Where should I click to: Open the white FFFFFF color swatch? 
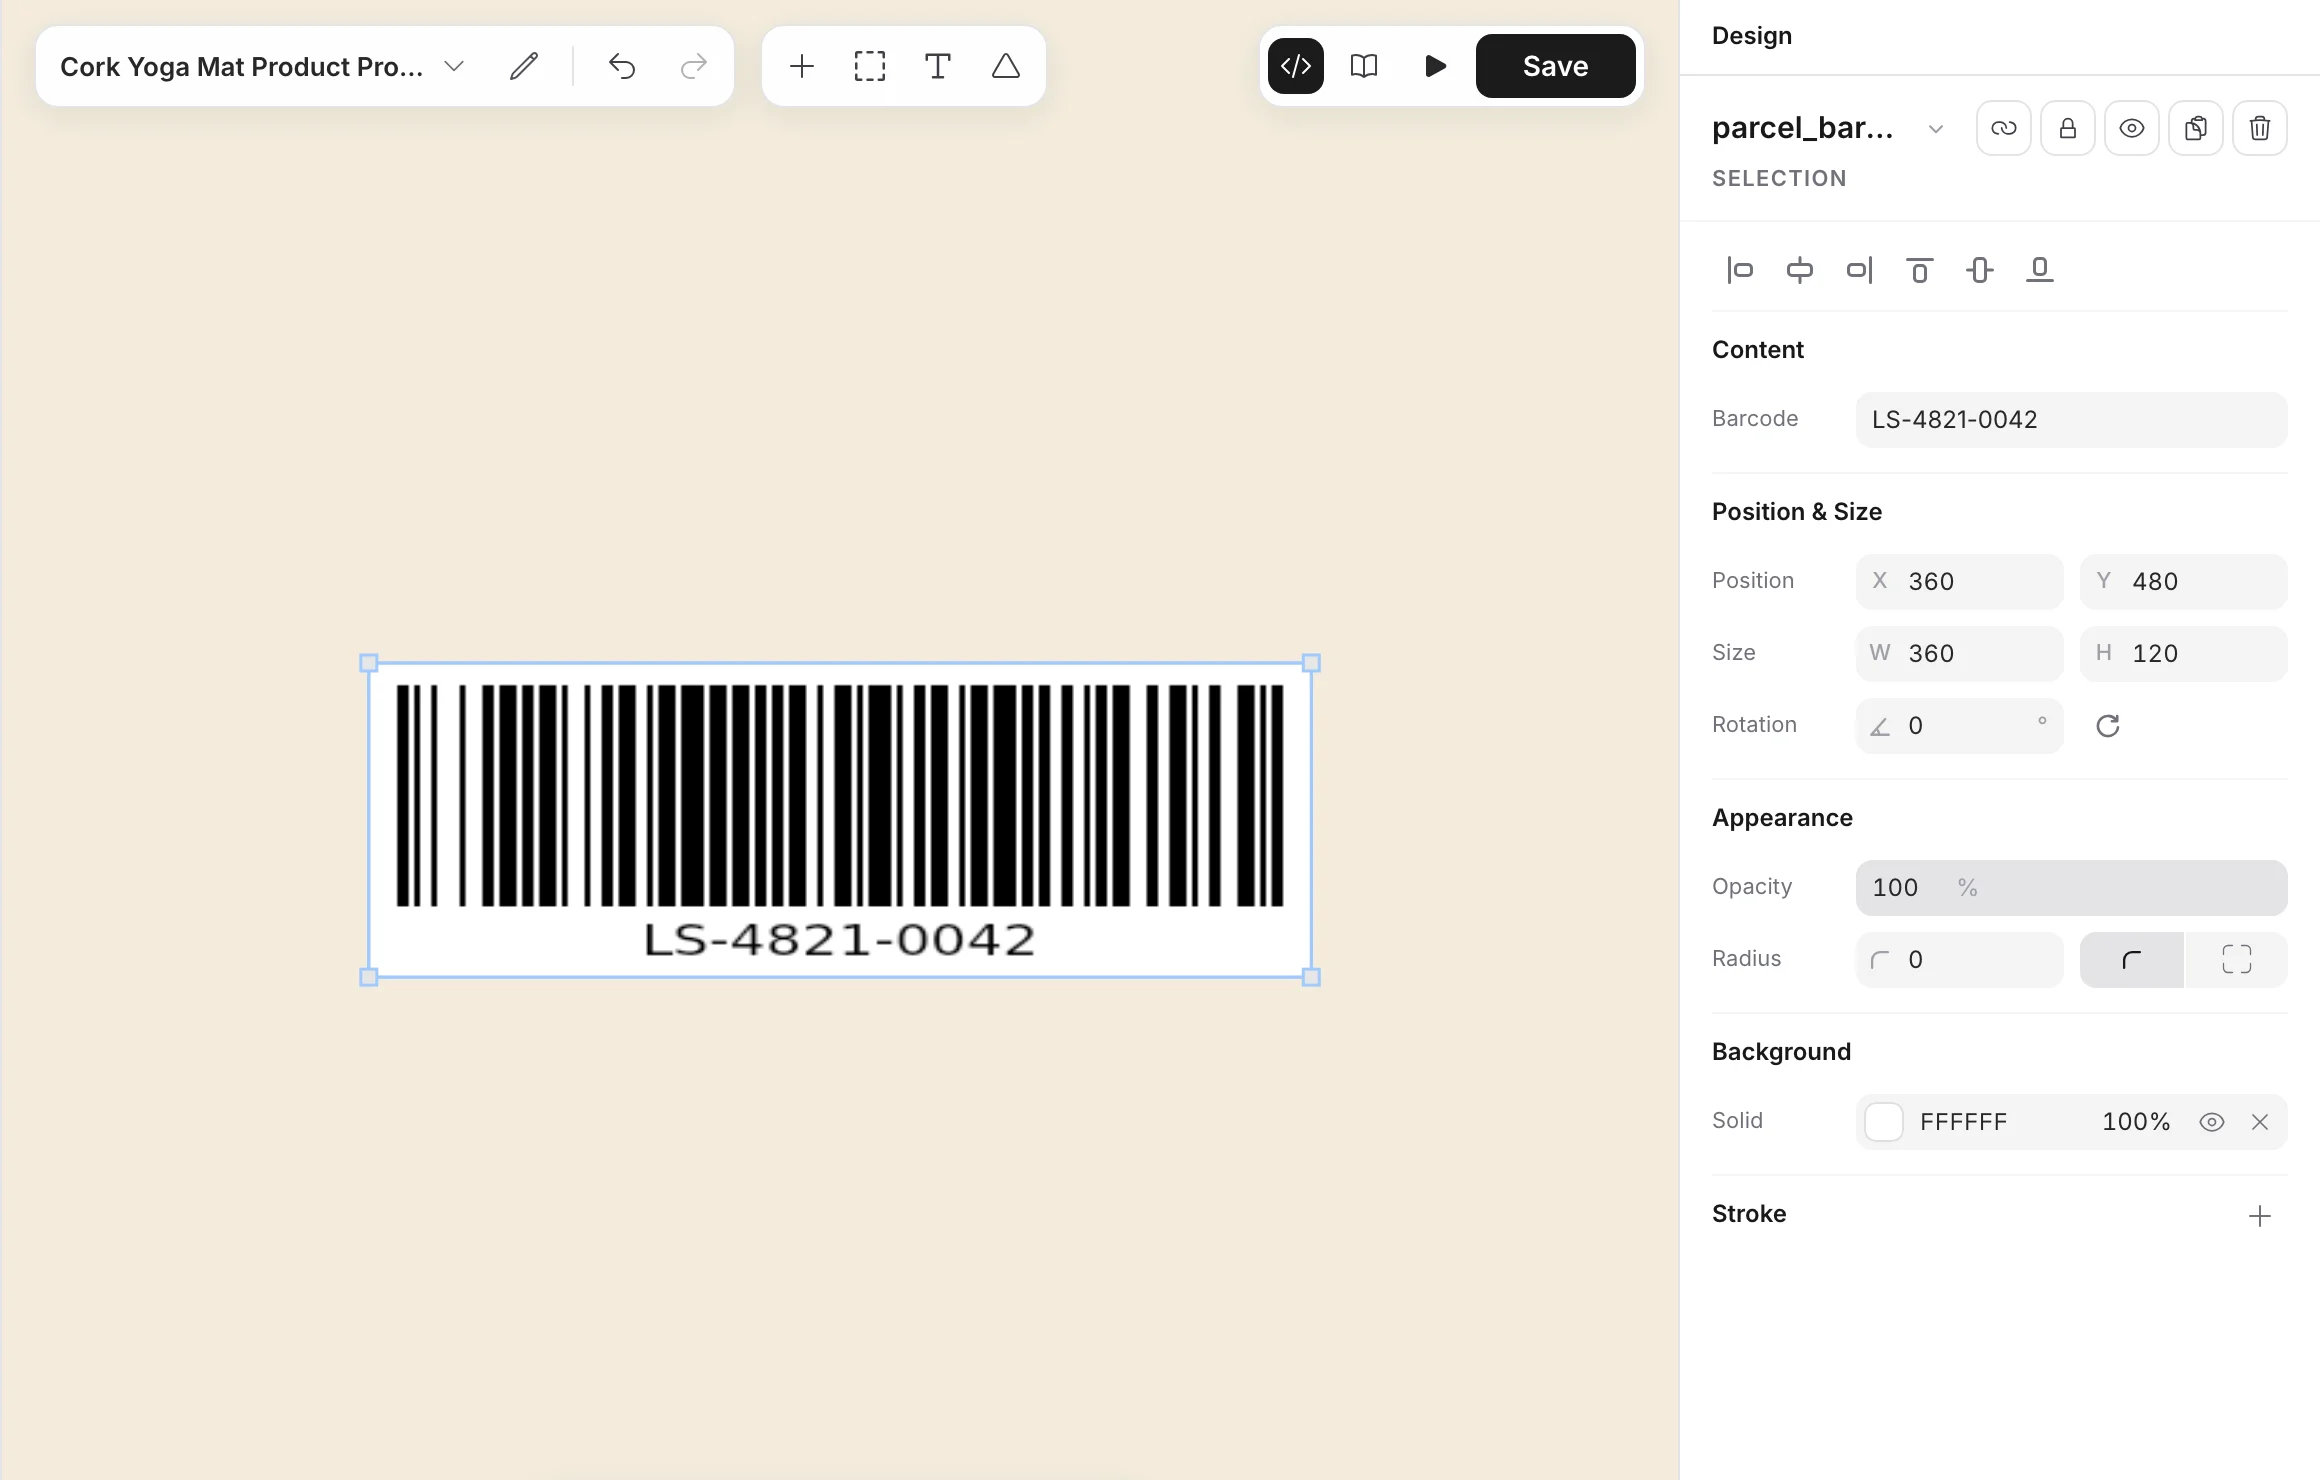pos(1884,1122)
